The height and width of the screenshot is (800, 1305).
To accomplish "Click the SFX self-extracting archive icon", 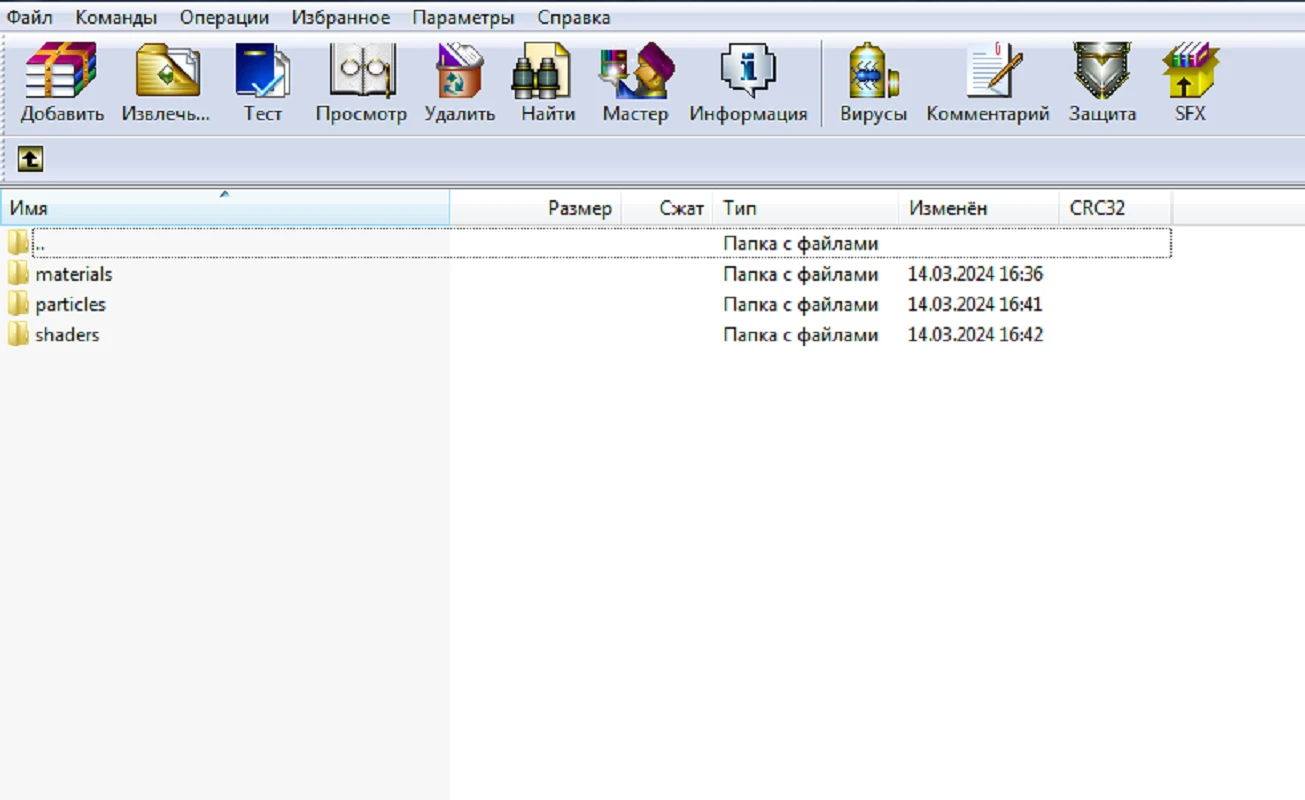I will [1191, 70].
